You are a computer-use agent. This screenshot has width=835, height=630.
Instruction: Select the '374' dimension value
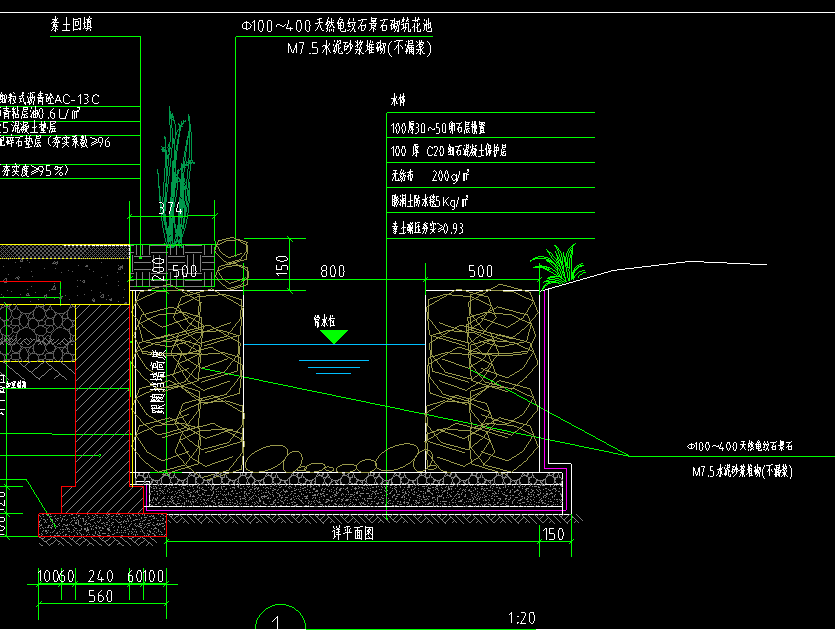(170, 208)
